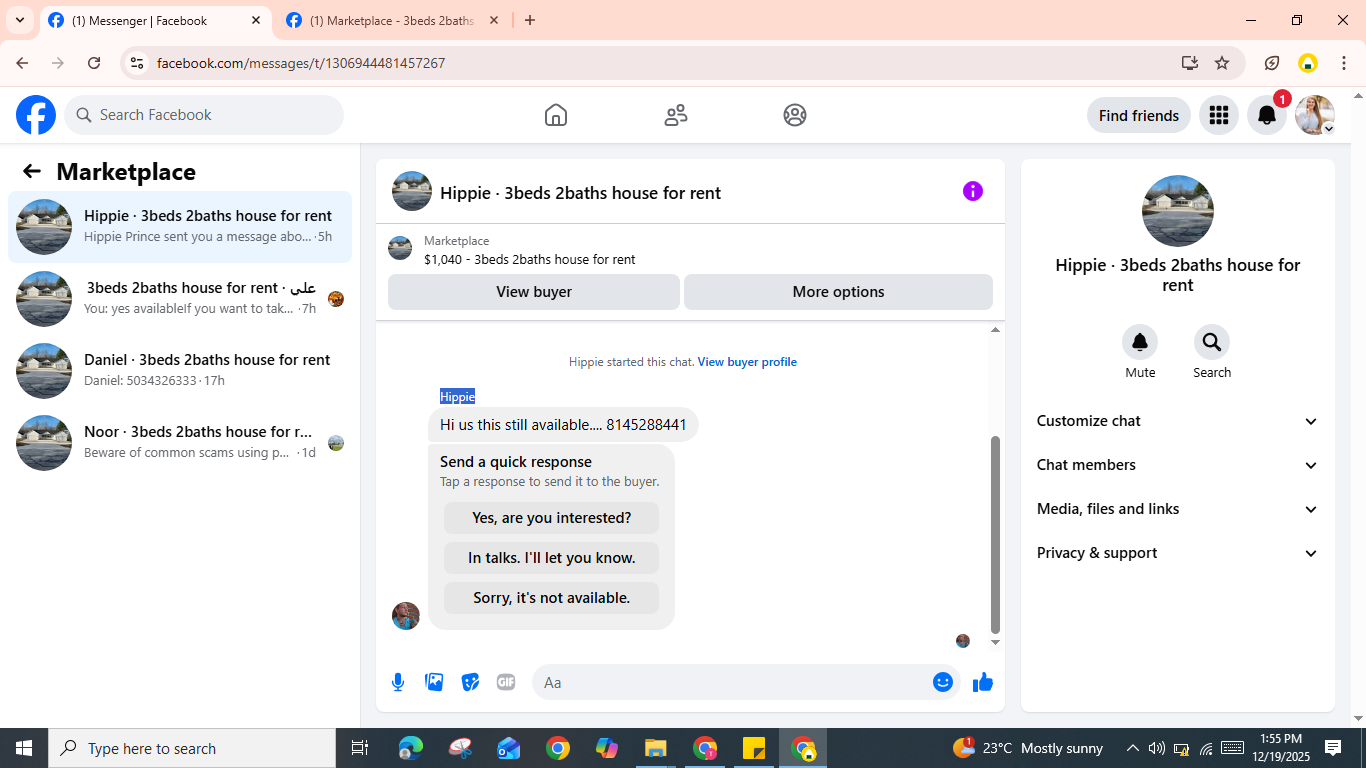Click taskbar 'Type here to search' box

click(192, 748)
